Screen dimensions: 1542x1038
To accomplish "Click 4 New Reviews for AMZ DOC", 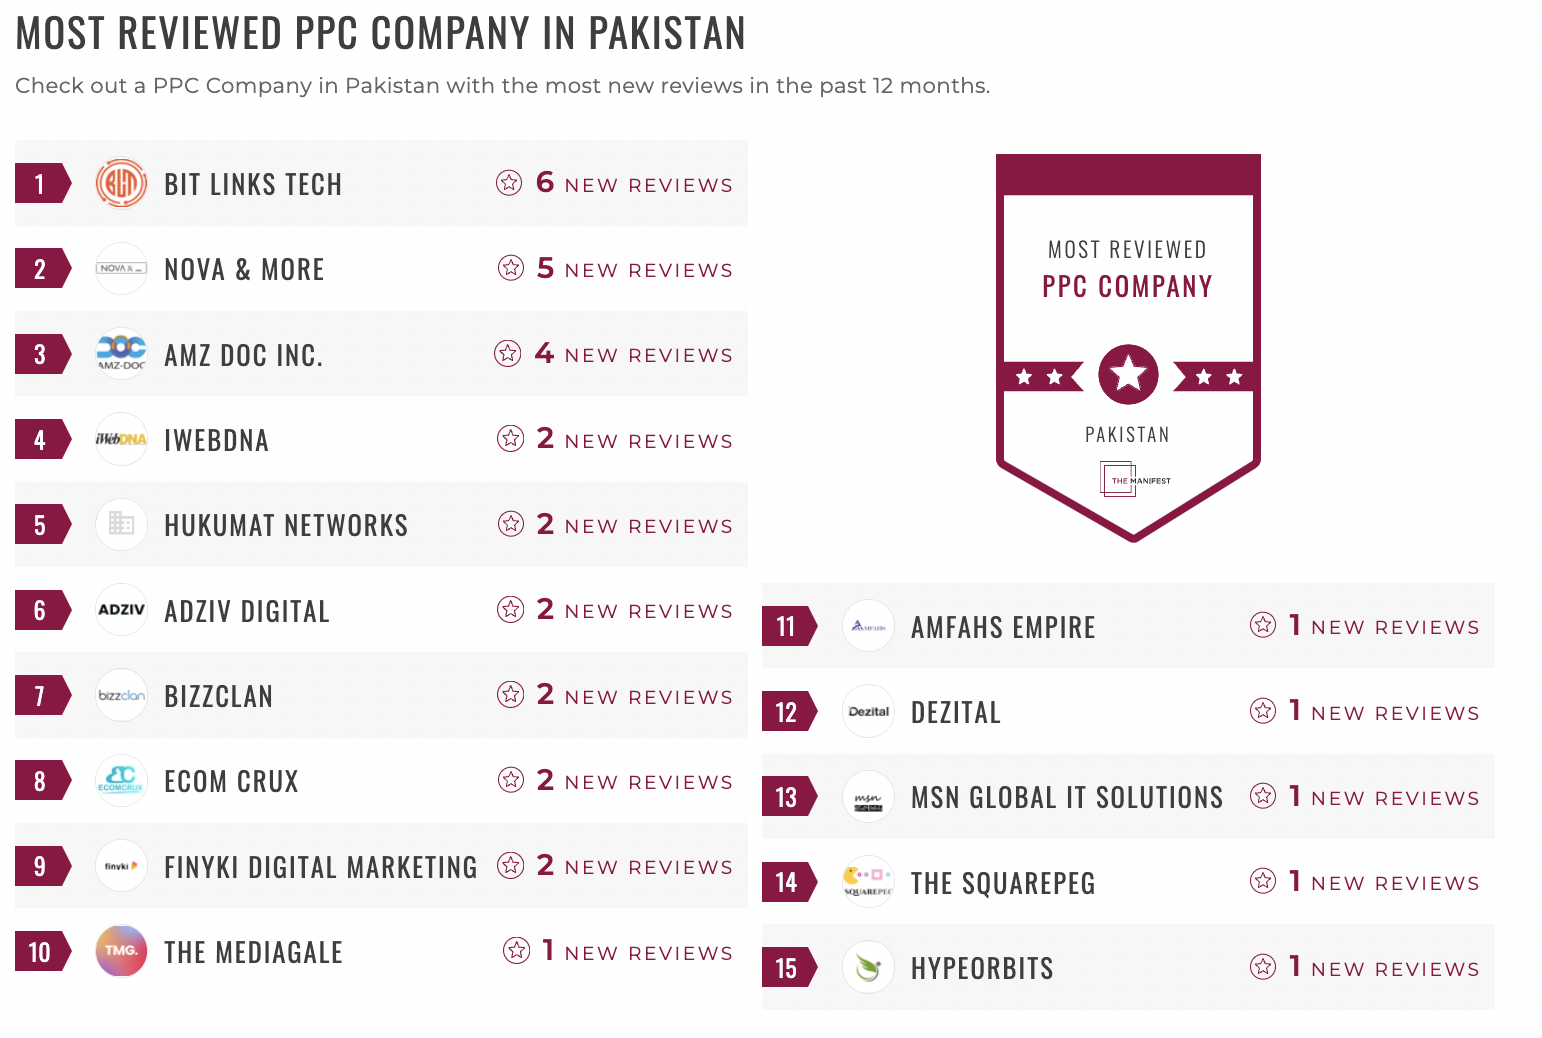I will 634,354.
